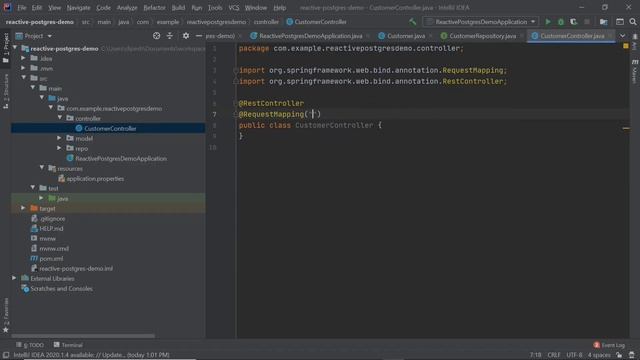640x360 pixels.
Task: Expand External Libraries node
Action: pos(15,278)
